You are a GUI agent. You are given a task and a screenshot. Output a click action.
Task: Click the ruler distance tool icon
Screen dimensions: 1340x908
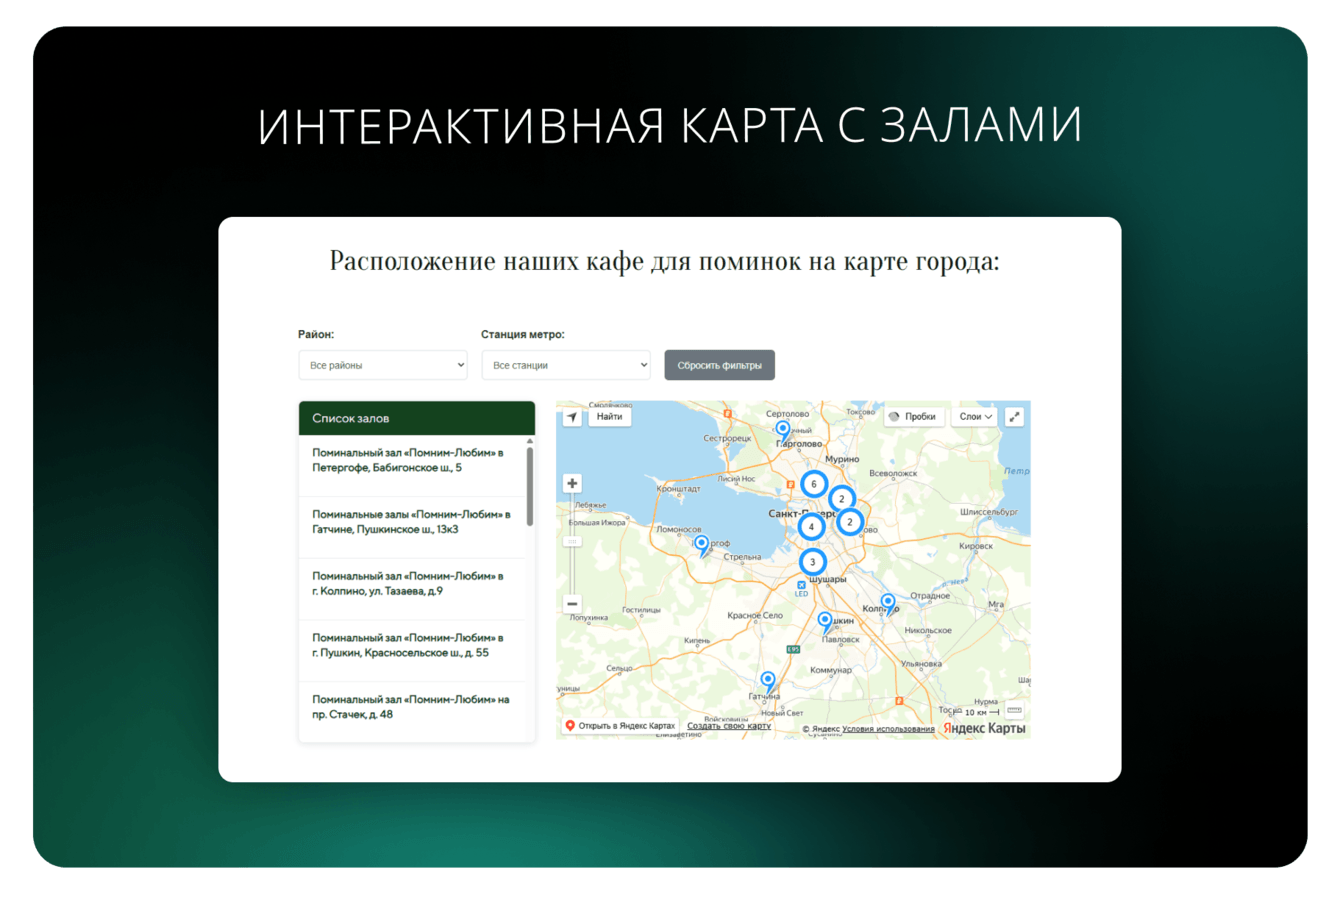pos(1014,711)
